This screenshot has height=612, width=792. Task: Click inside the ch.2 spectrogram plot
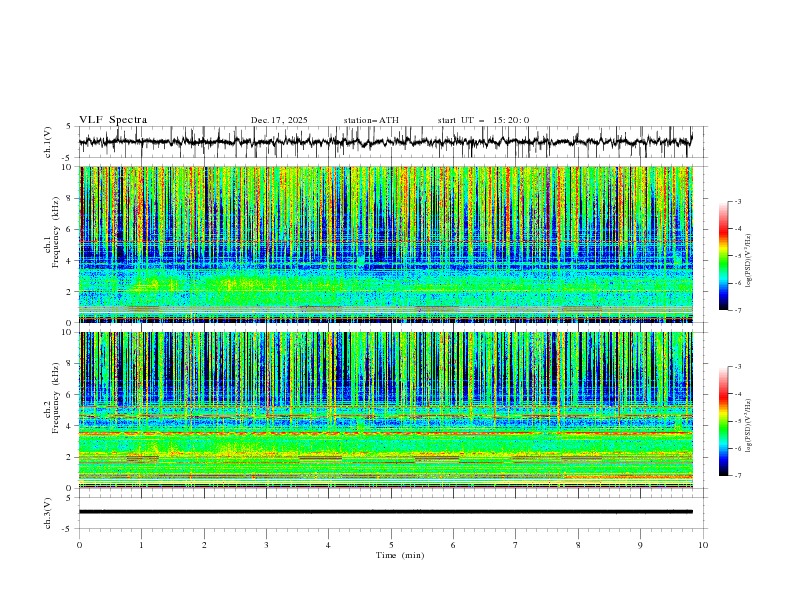point(390,409)
